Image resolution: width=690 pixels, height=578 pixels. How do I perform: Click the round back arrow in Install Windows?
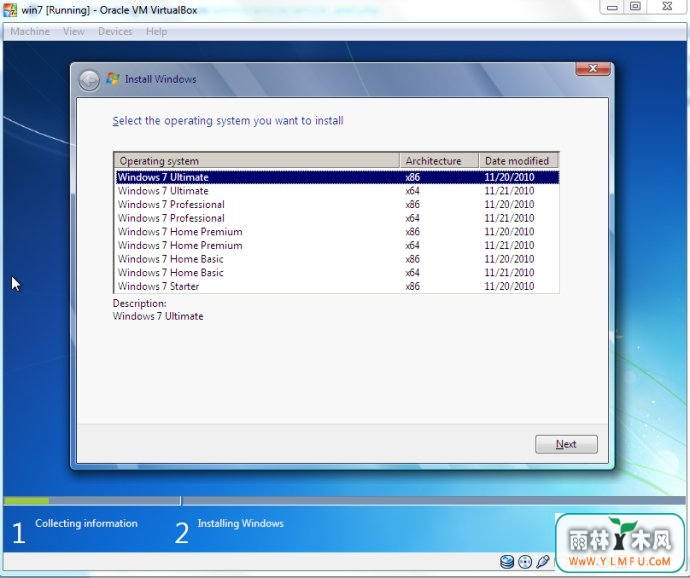[x=89, y=81]
